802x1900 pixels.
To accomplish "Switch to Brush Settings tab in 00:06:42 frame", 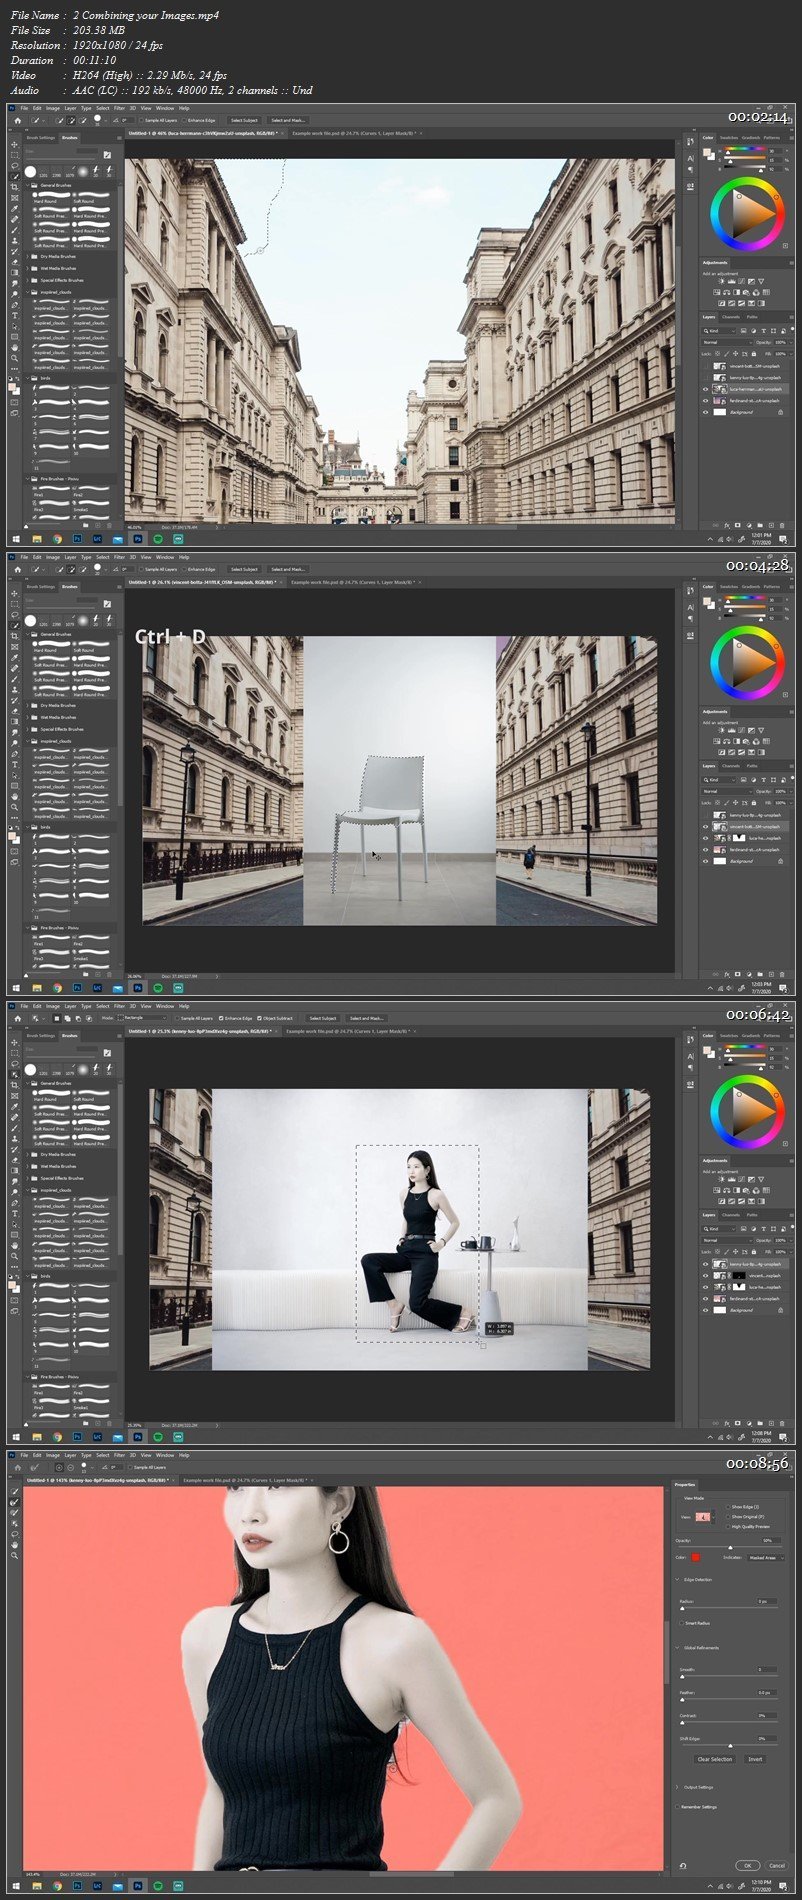I will 40,1035.
